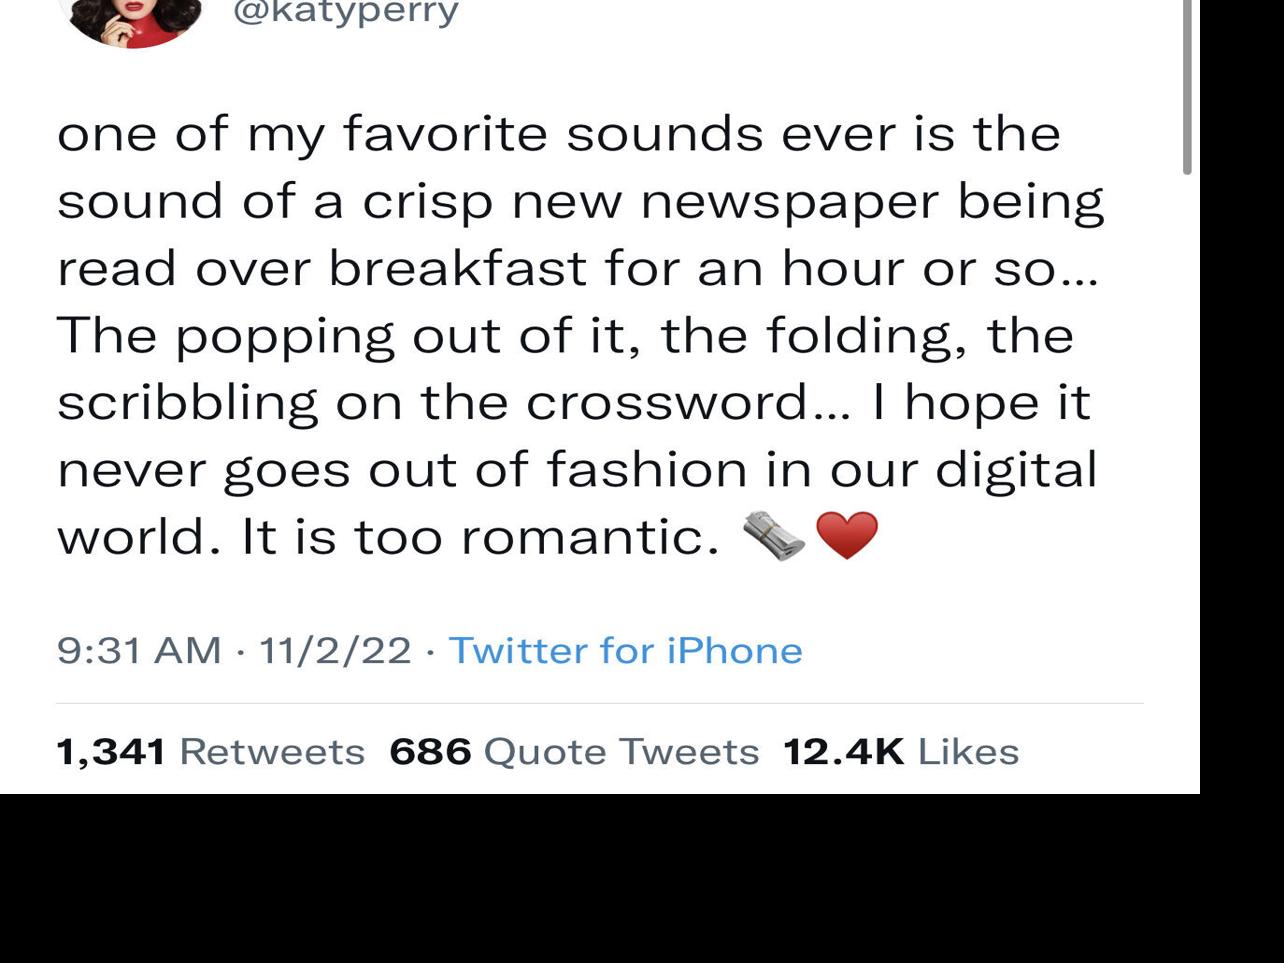
Task: View the 1,341 Retweets list
Action: 210,751
